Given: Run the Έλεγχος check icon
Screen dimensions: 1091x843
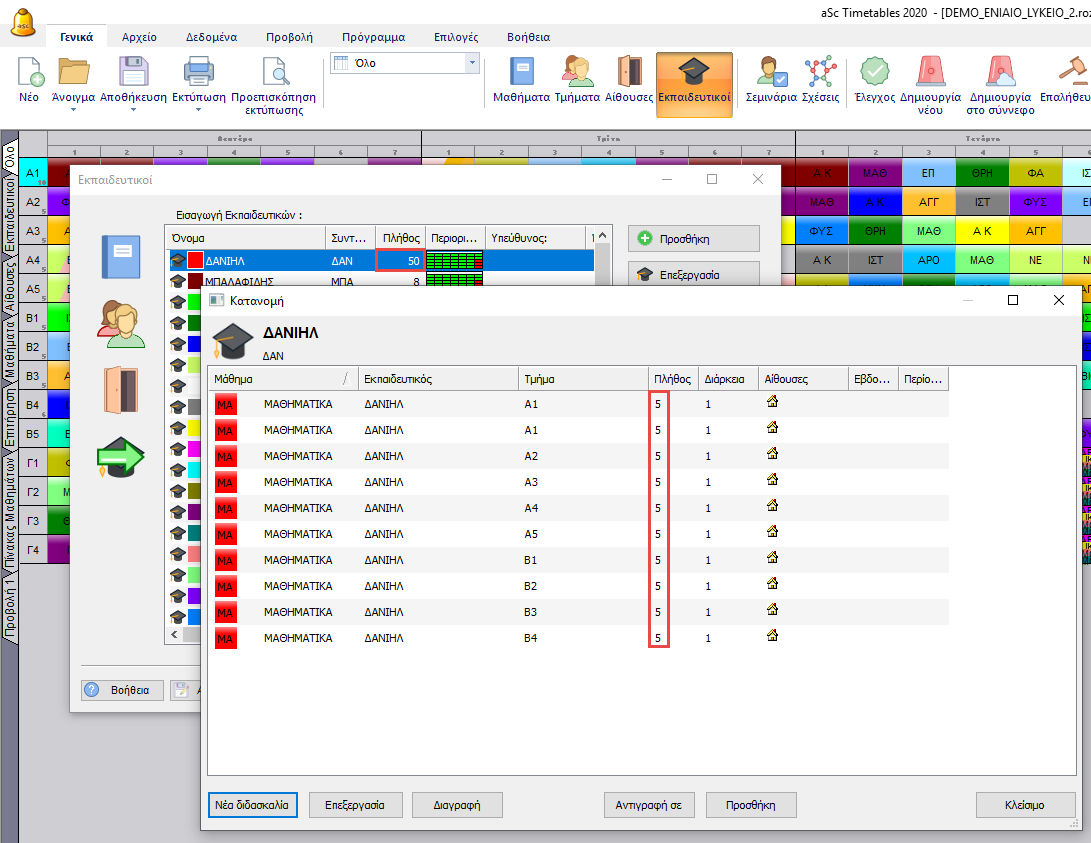Looking at the screenshot, I should (x=874, y=72).
